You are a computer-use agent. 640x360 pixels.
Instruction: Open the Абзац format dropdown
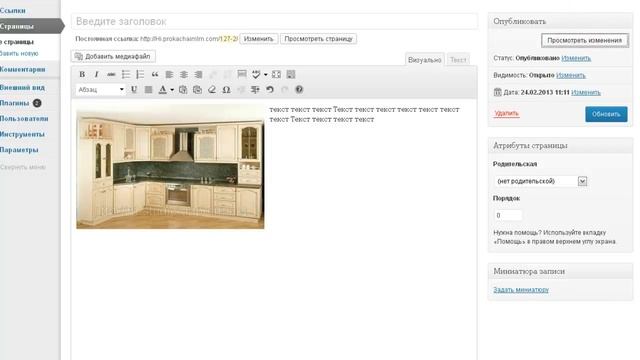(x=100, y=89)
